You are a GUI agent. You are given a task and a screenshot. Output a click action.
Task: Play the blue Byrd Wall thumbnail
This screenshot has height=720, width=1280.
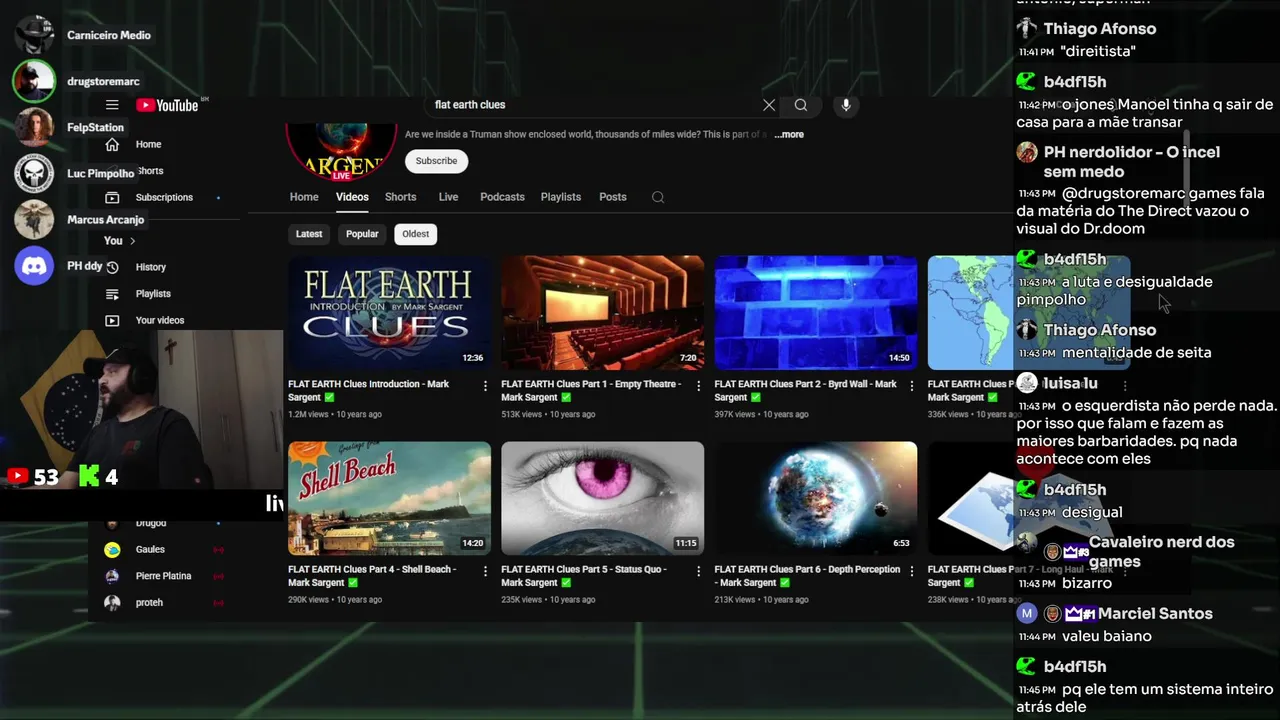(x=815, y=313)
